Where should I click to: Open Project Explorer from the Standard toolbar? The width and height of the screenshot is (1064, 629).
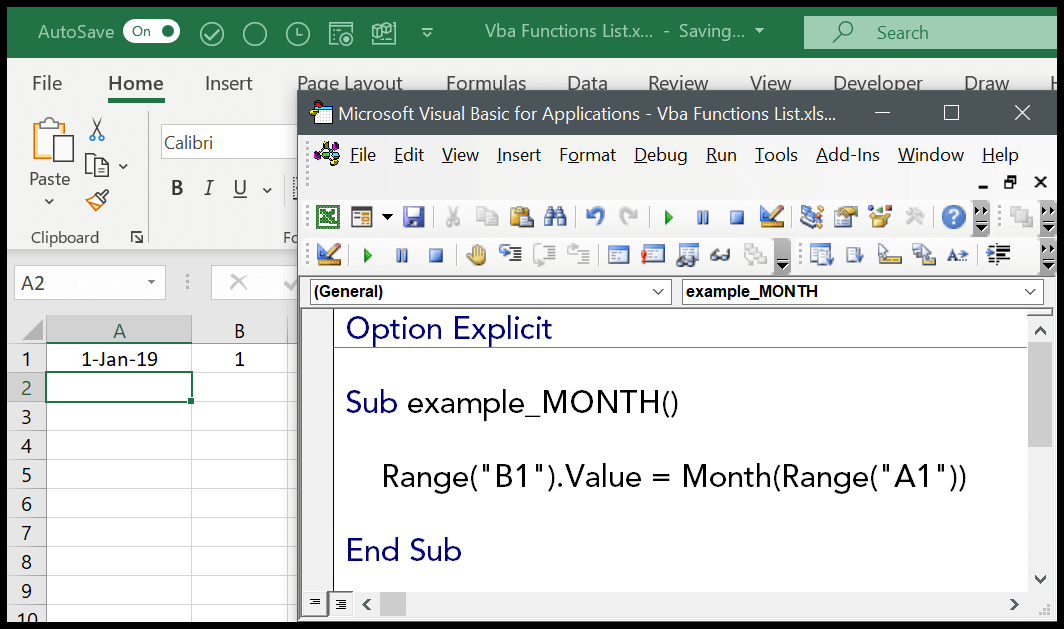pos(812,217)
